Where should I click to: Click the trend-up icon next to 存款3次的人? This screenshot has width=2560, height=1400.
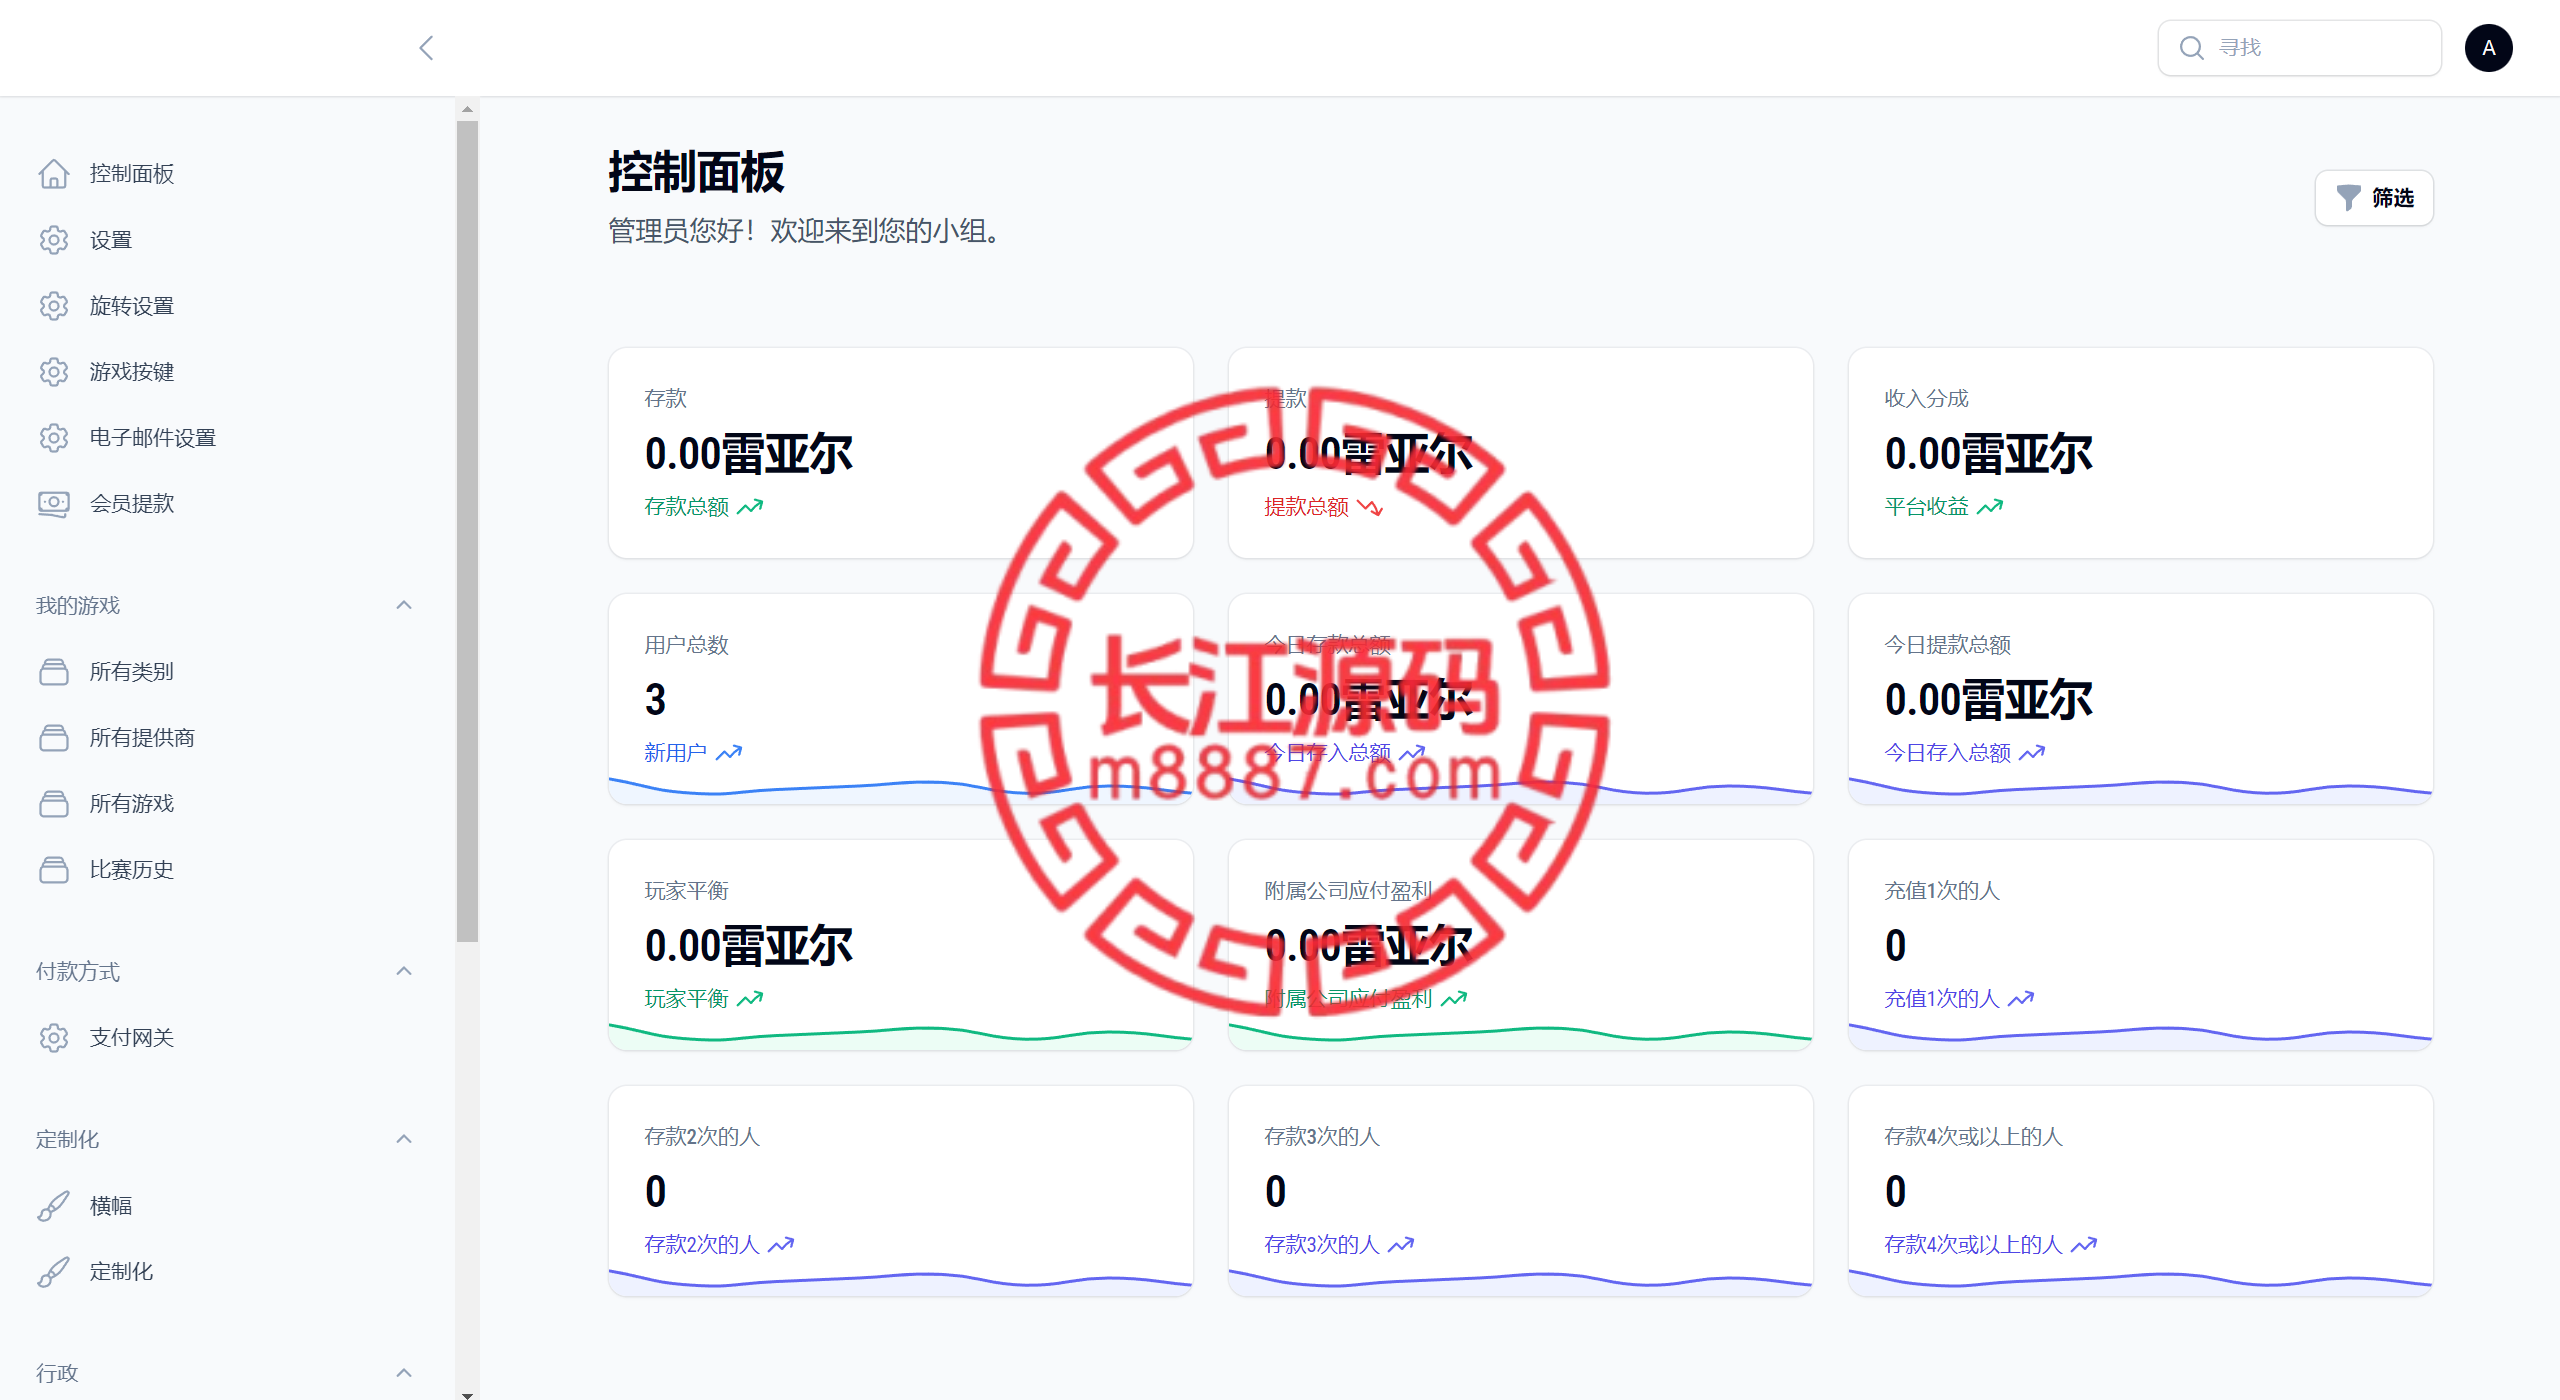(1401, 1245)
